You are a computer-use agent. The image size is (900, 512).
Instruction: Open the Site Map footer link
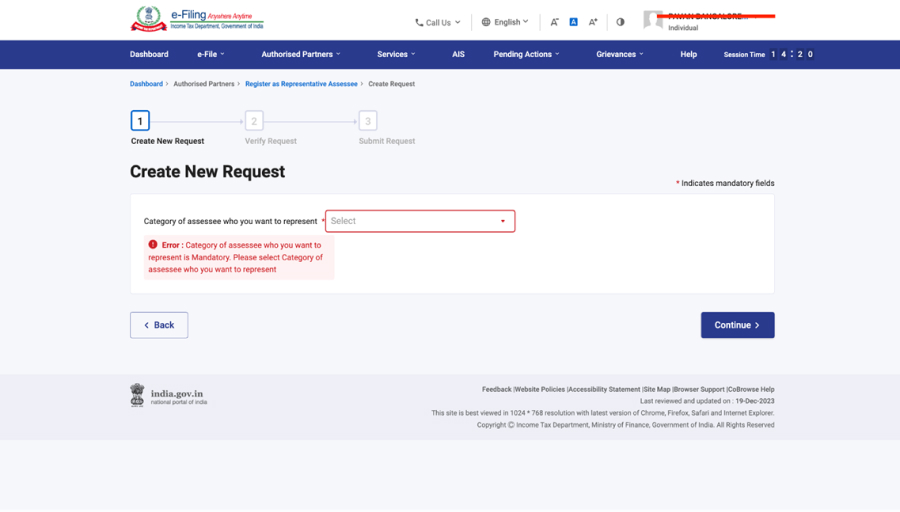pyautogui.click(x=657, y=389)
